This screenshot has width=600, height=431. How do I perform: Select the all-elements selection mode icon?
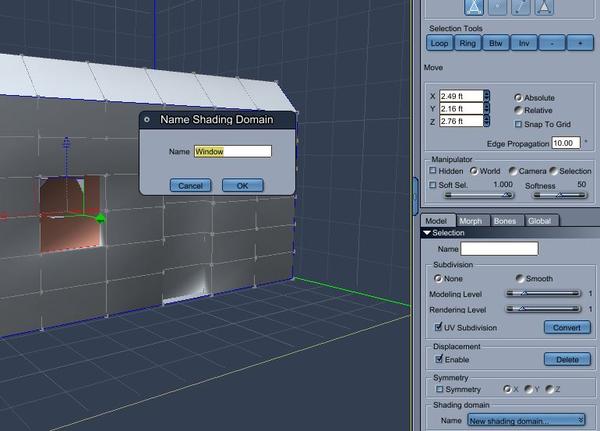point(474,7)
